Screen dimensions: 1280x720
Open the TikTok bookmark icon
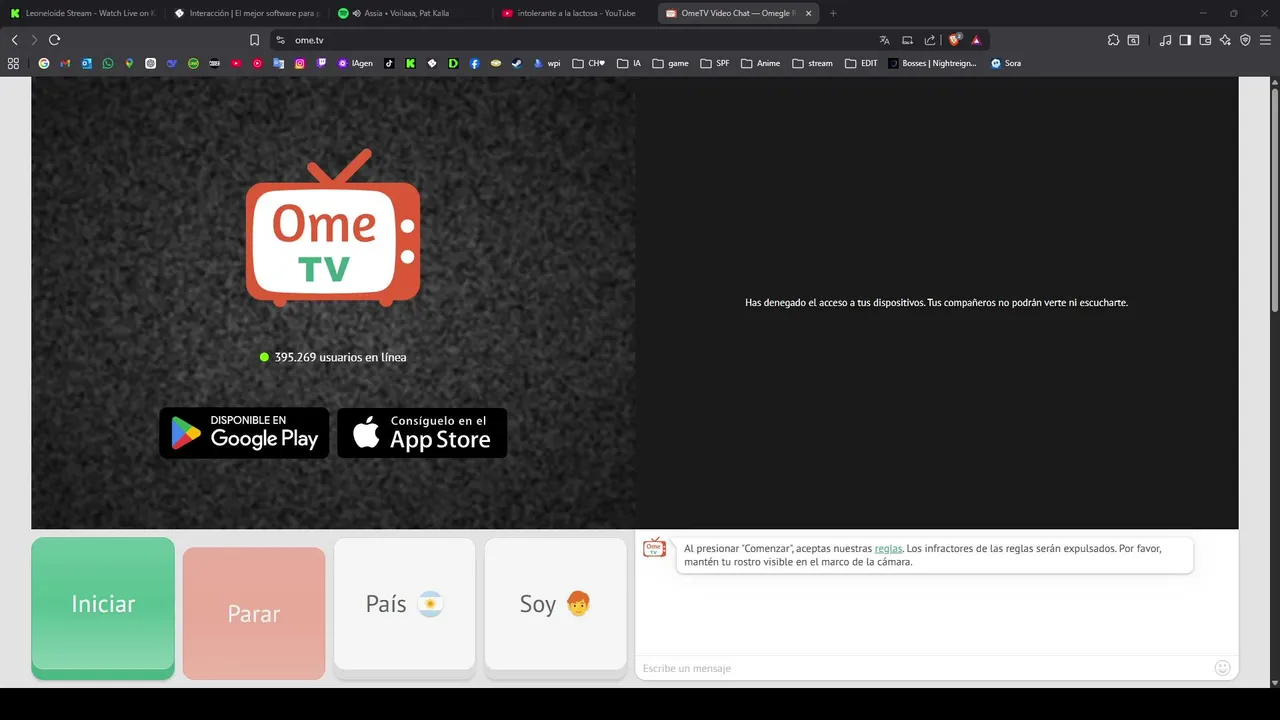click(x=389, y=63)
